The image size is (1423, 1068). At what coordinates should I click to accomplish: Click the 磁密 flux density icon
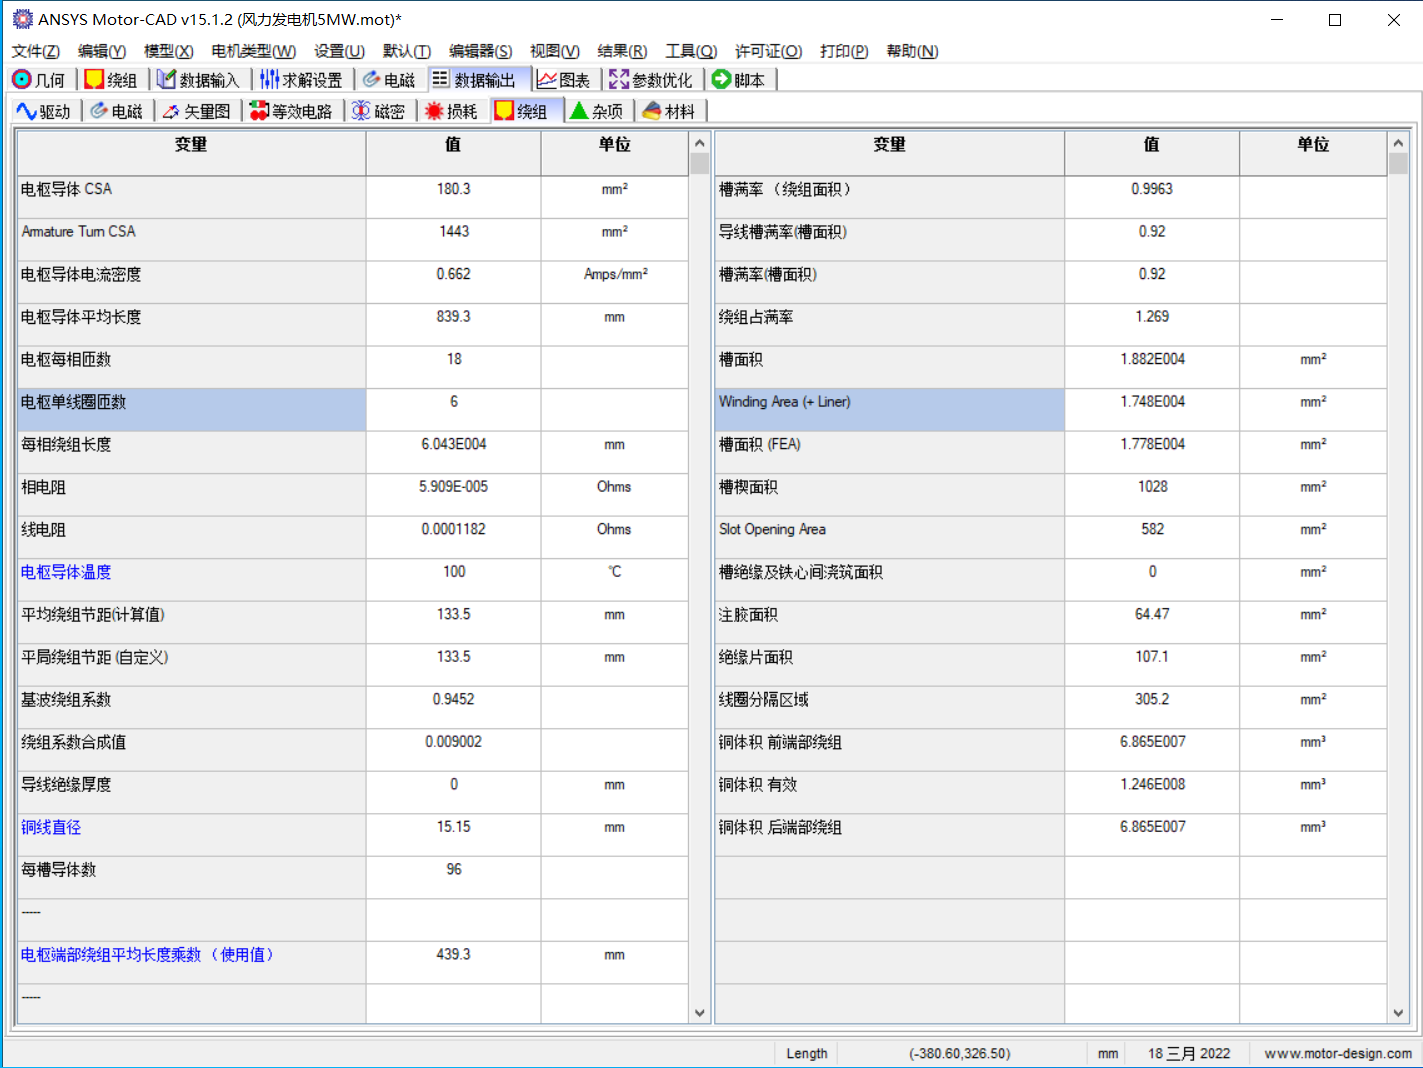361,111
